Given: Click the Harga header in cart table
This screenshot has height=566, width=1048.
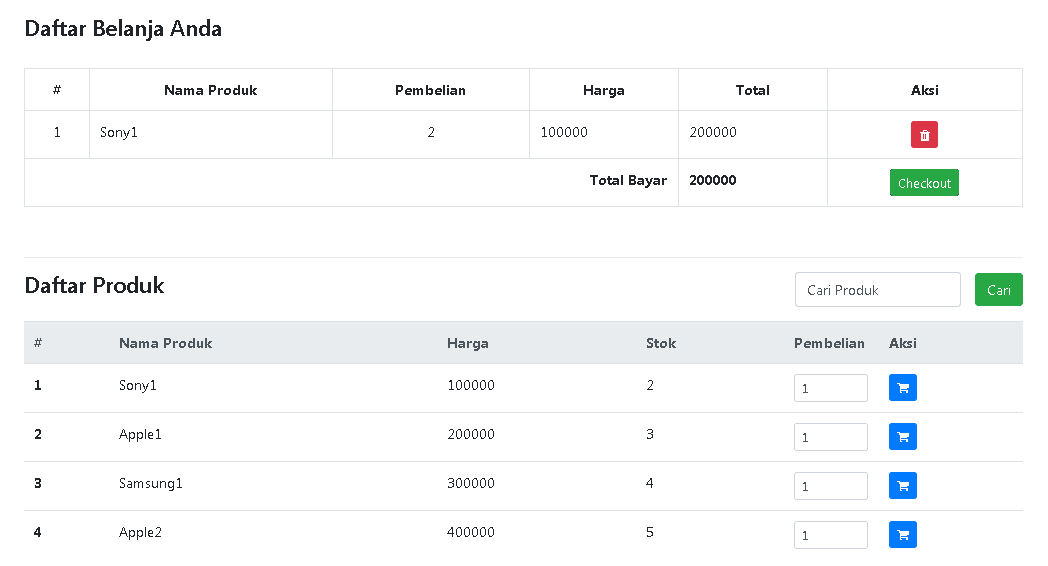Looking at the screenshot, I should (x=604, y=90).
